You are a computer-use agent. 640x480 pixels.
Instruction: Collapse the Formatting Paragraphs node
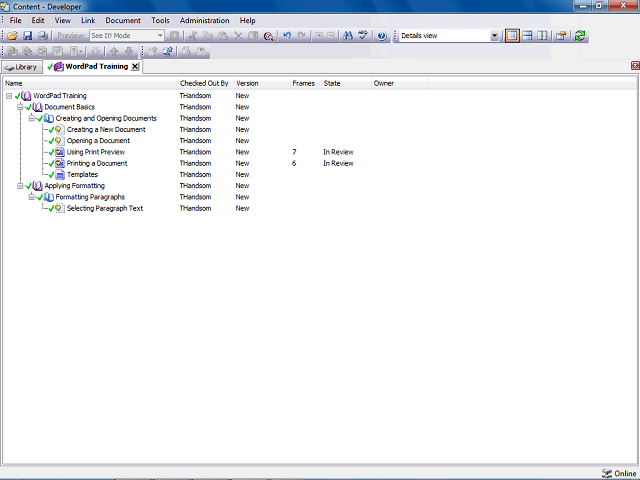(31, 197)
